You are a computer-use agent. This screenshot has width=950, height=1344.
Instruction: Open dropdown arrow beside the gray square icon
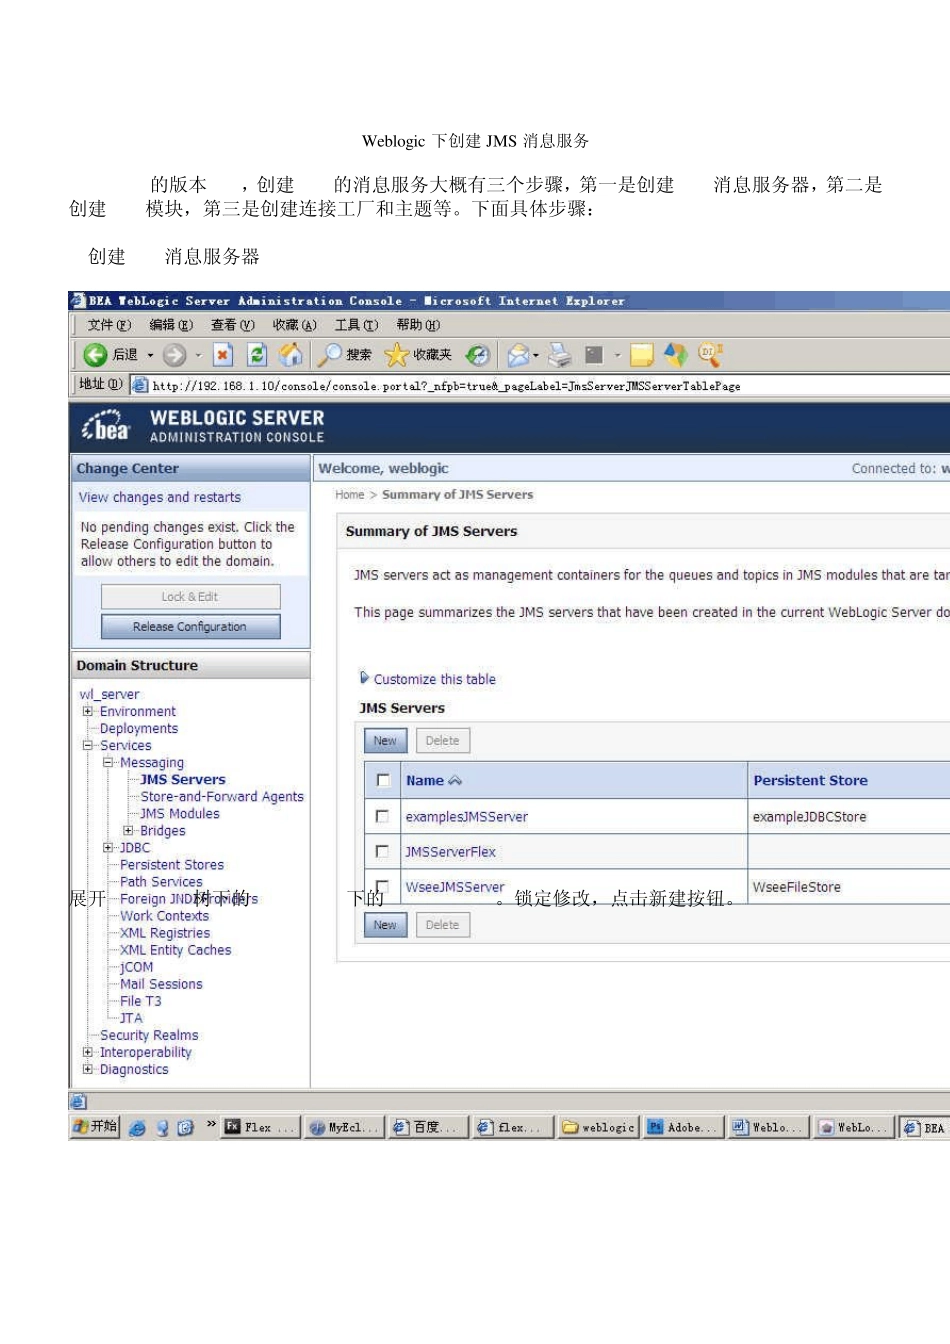click(618, 355)
